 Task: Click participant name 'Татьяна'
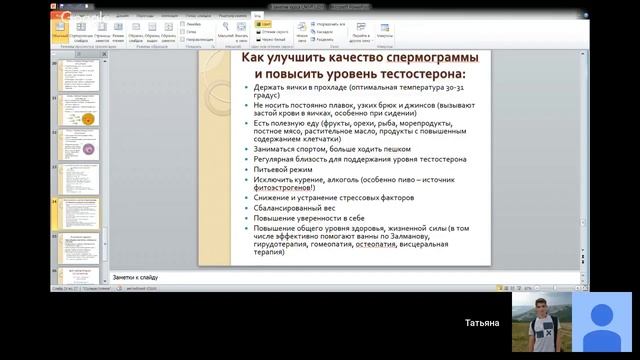point(482,323)
